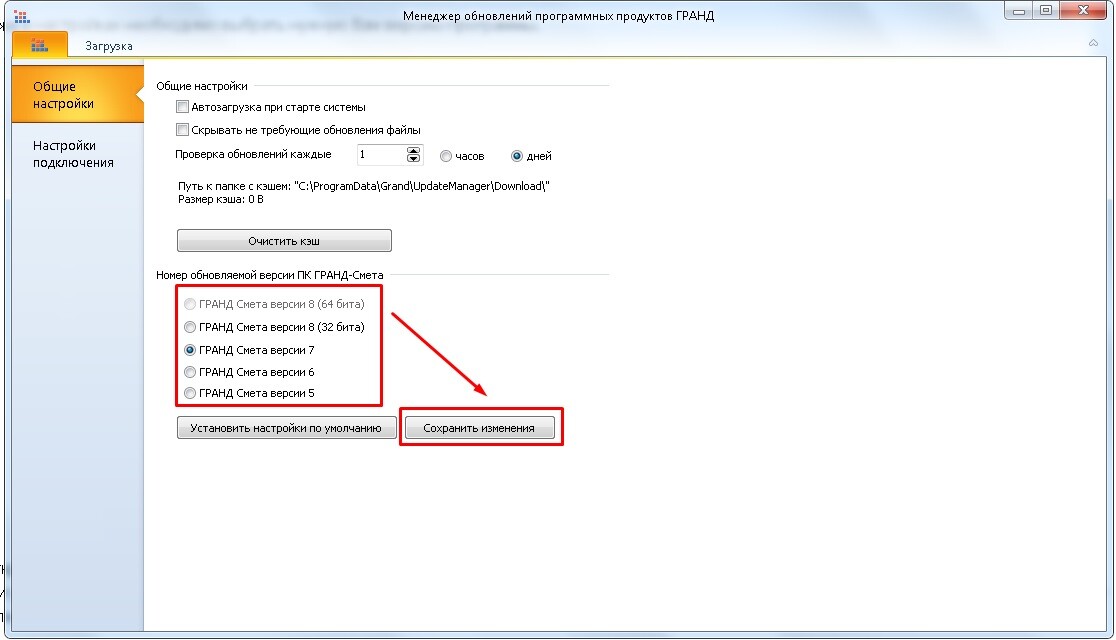Choose ГРАНД Смета версии 5
Viewport: 1116px width, 640px height.
[190, 393]
